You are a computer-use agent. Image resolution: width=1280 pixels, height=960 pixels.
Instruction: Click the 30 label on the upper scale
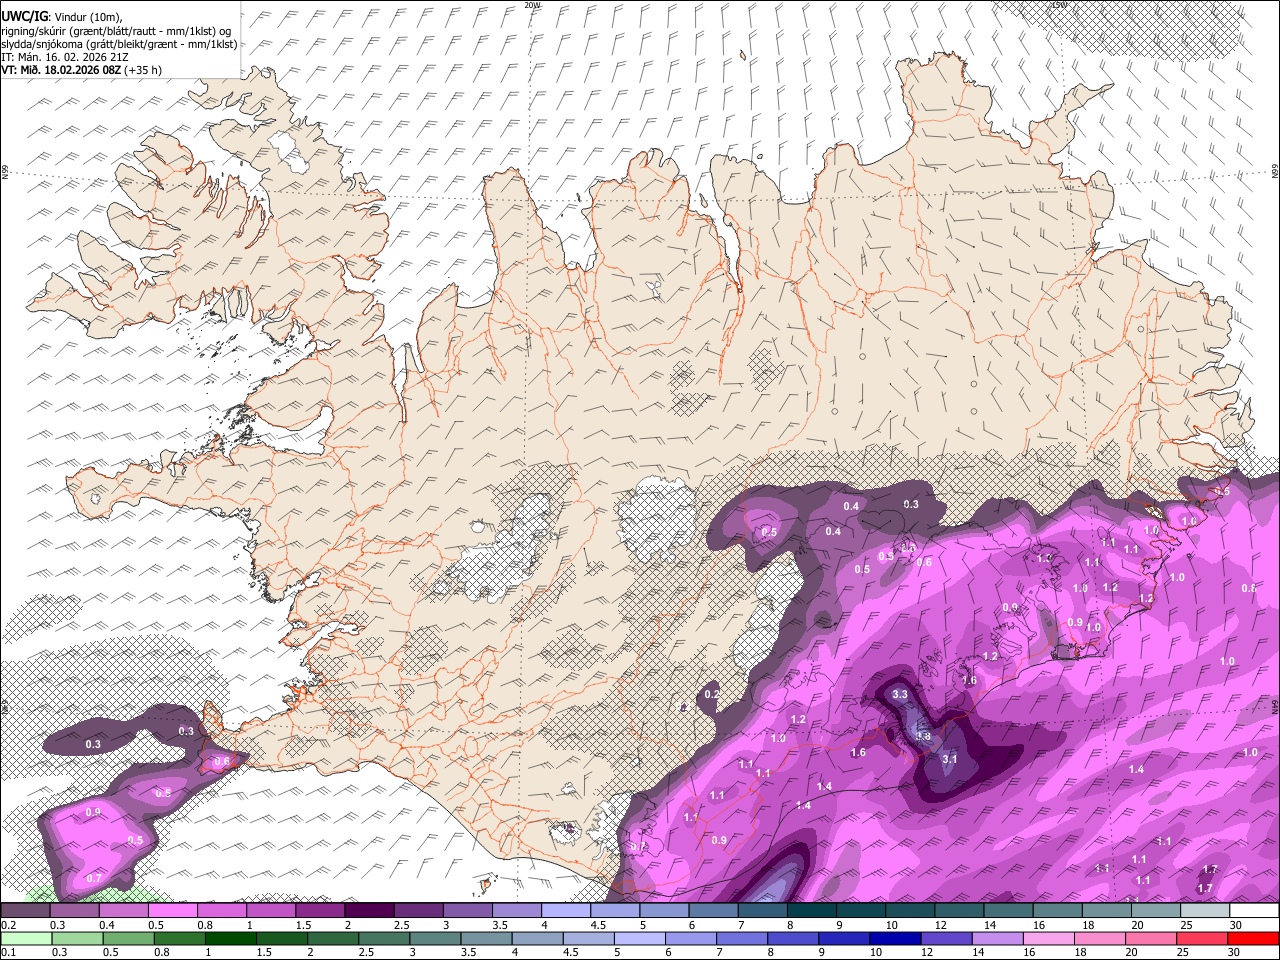click(1235, 925)
